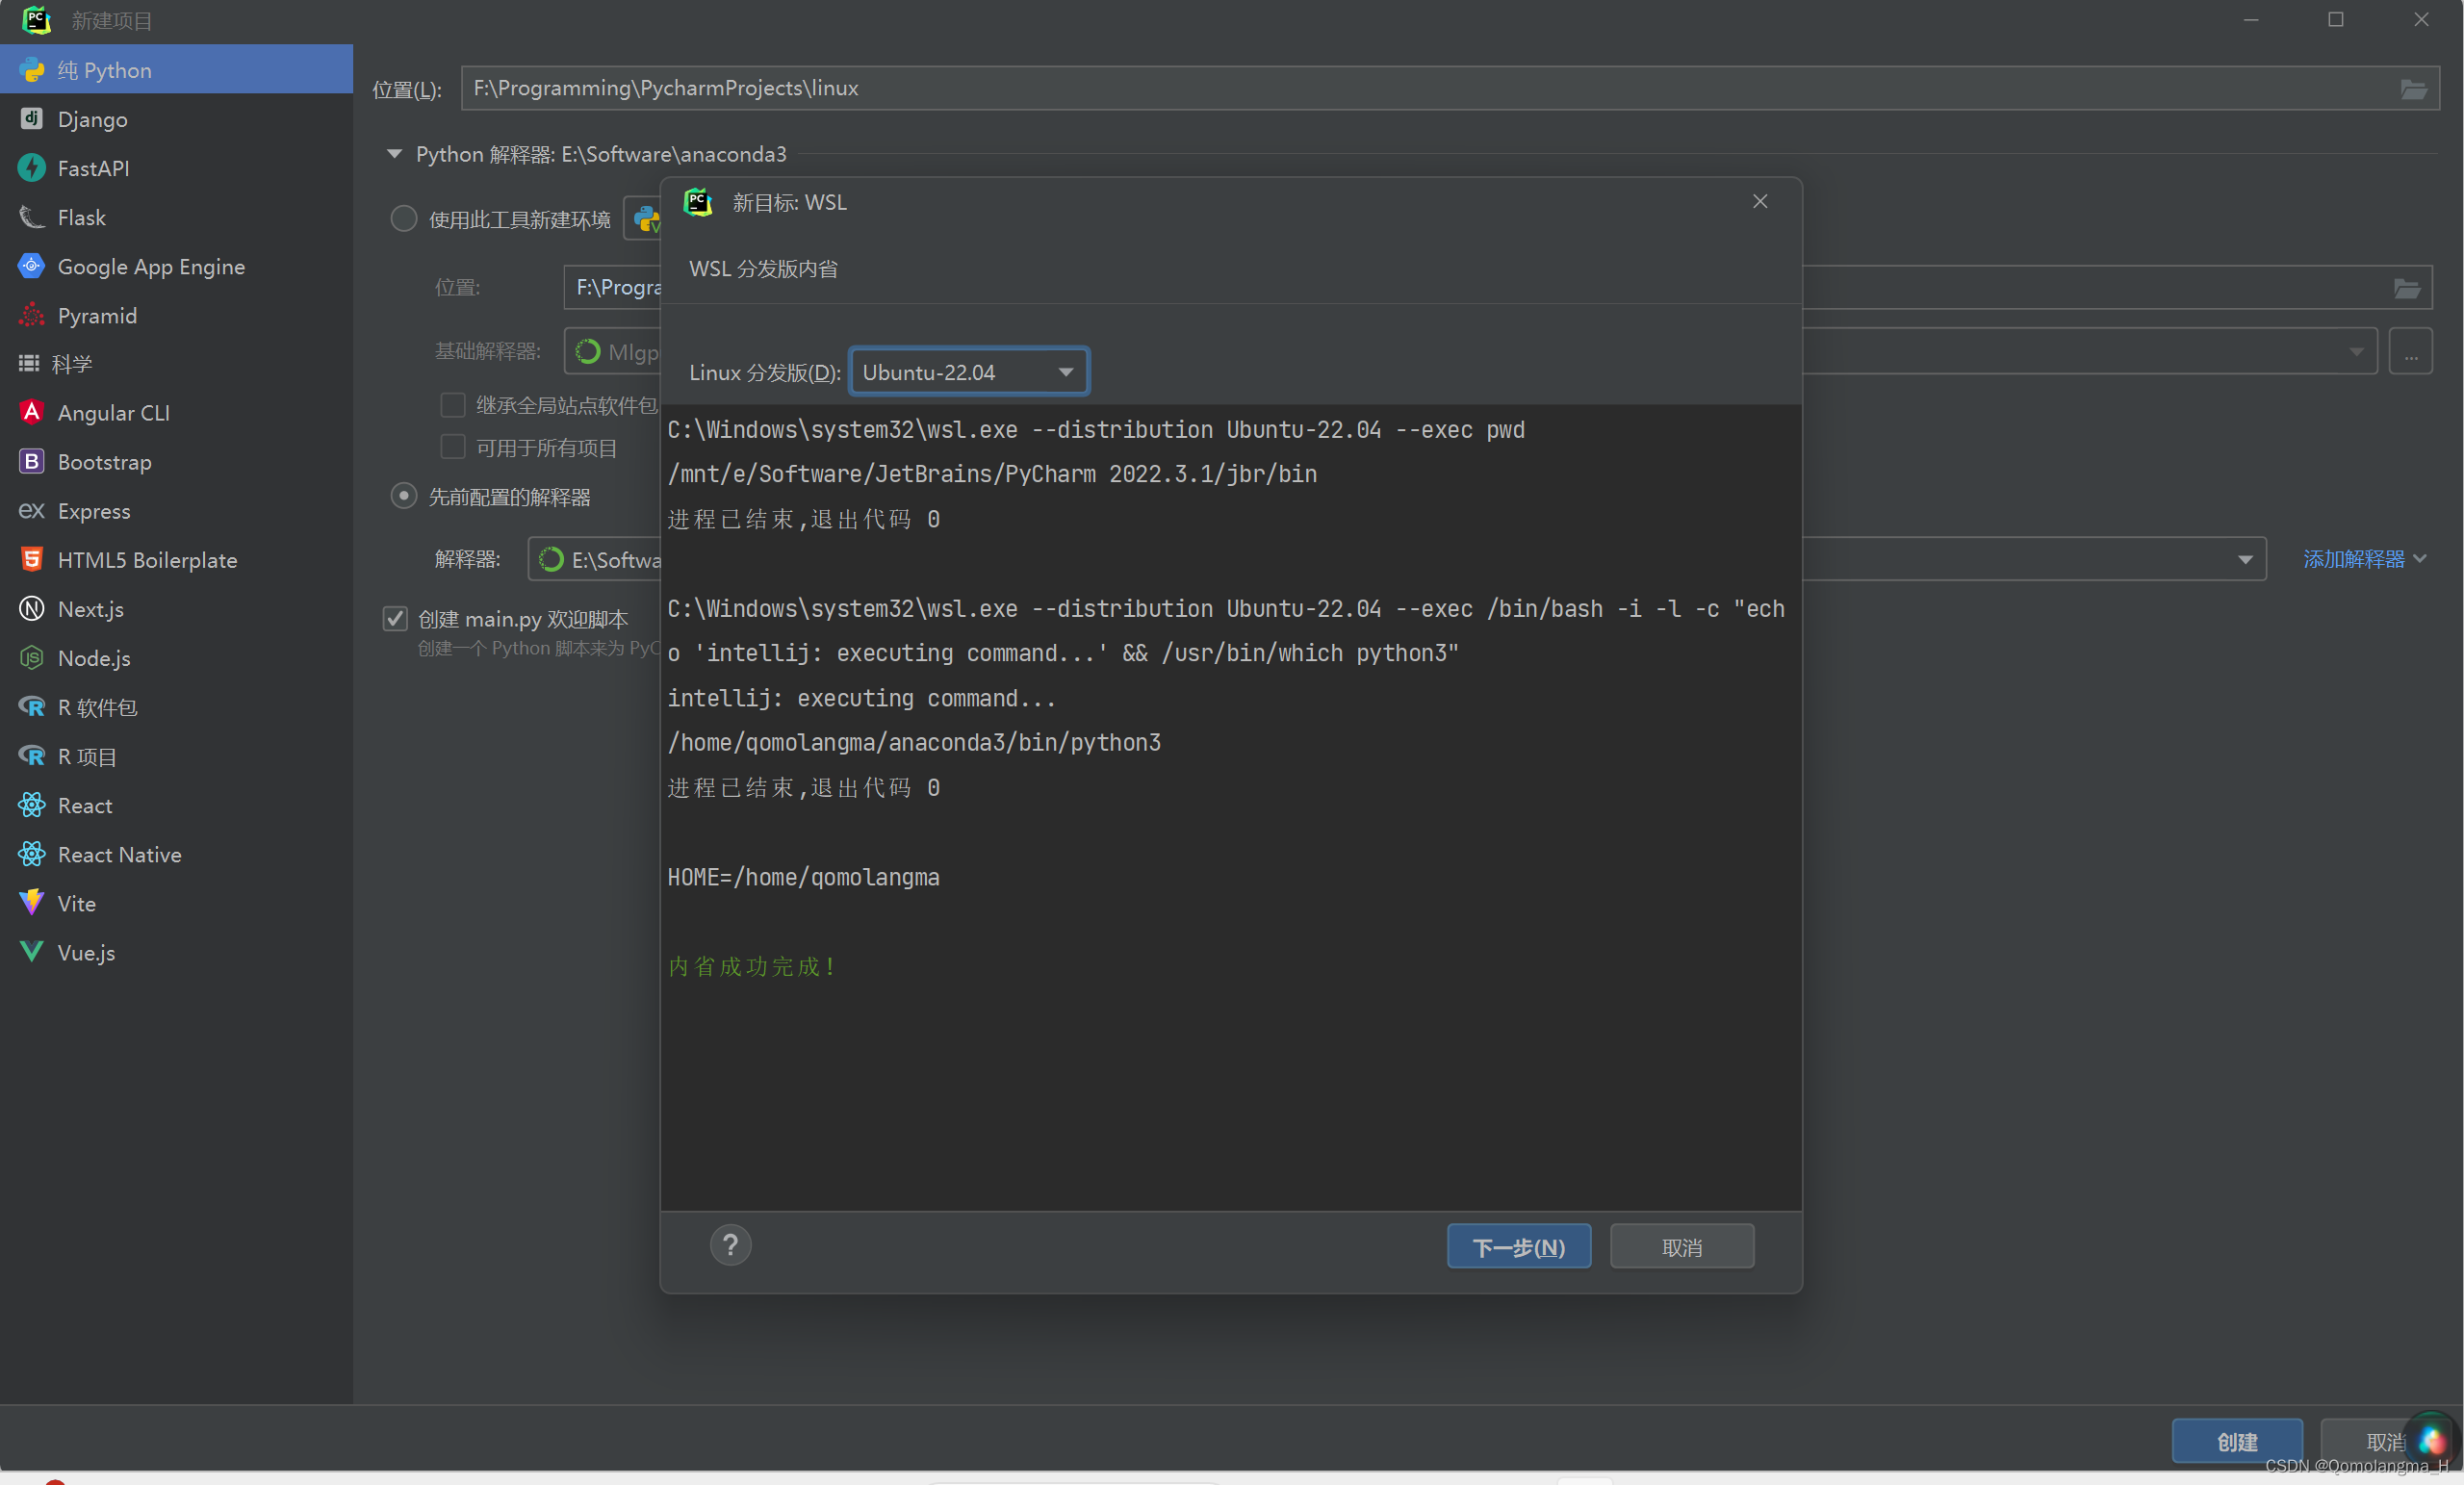Select the FastAPI project type icon
The height and width of the screenshot is (1485, 2464).
point(31,168)
